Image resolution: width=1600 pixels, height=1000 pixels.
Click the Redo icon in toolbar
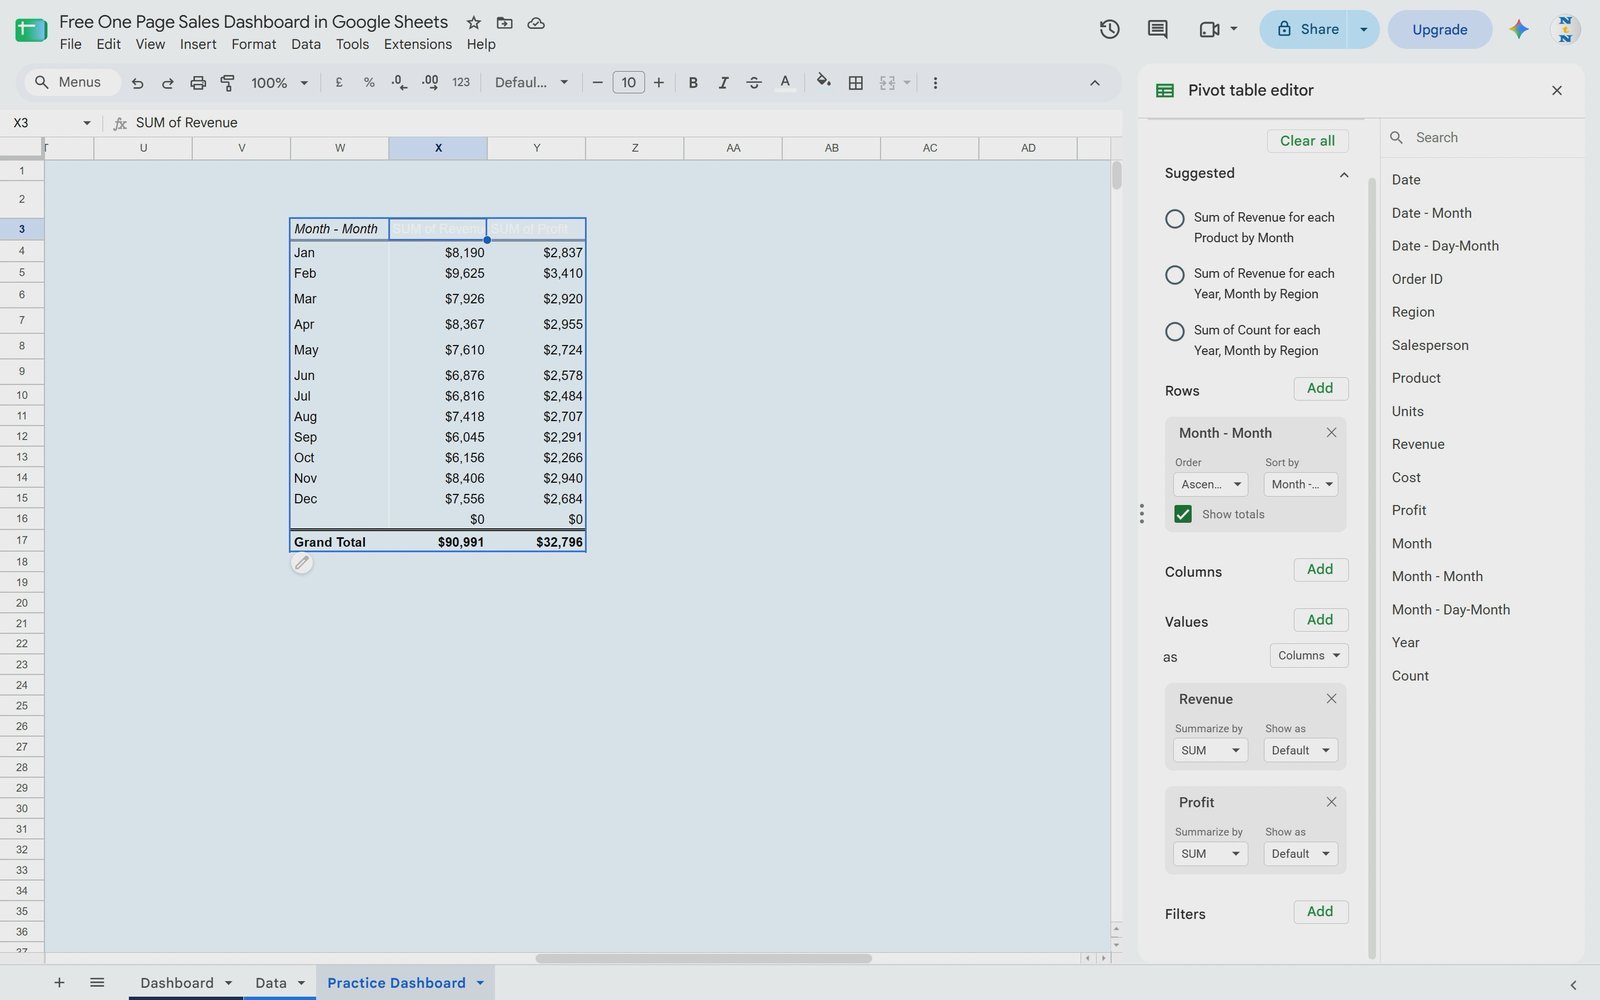coord(168,83)
